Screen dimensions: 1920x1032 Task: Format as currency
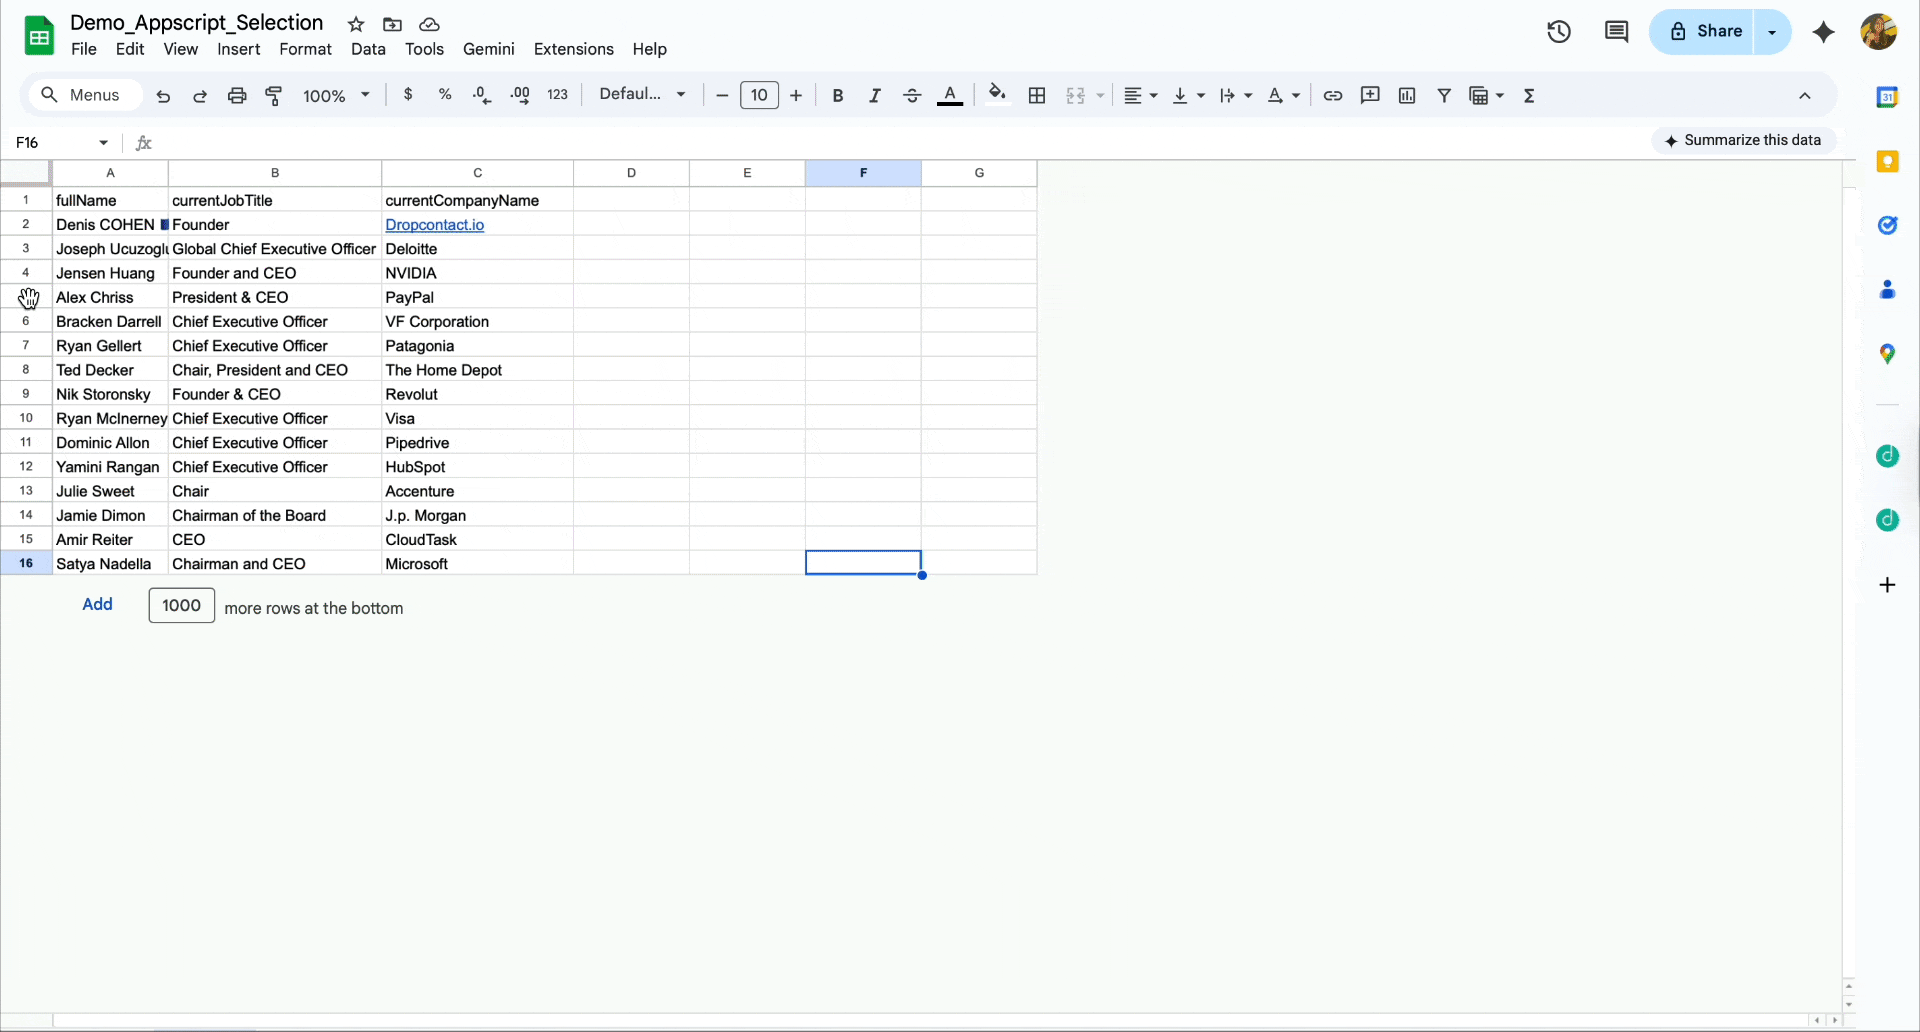click(408, 95)
